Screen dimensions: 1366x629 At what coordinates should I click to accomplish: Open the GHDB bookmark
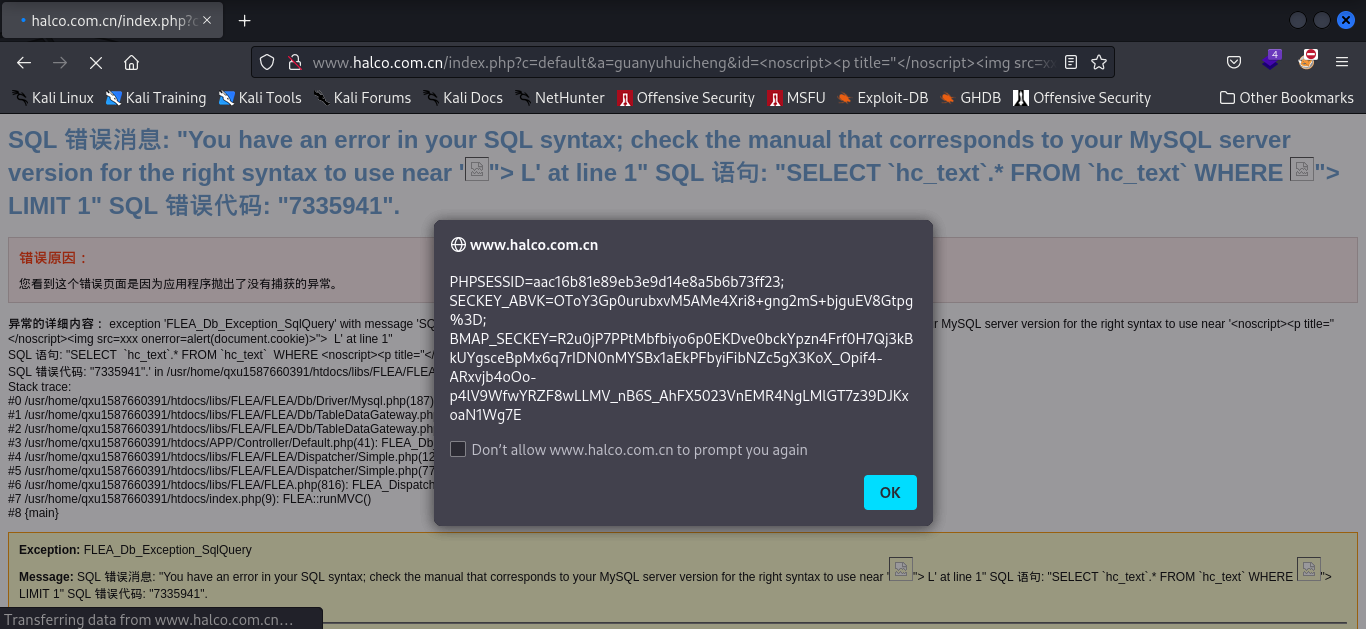[970, 98]
